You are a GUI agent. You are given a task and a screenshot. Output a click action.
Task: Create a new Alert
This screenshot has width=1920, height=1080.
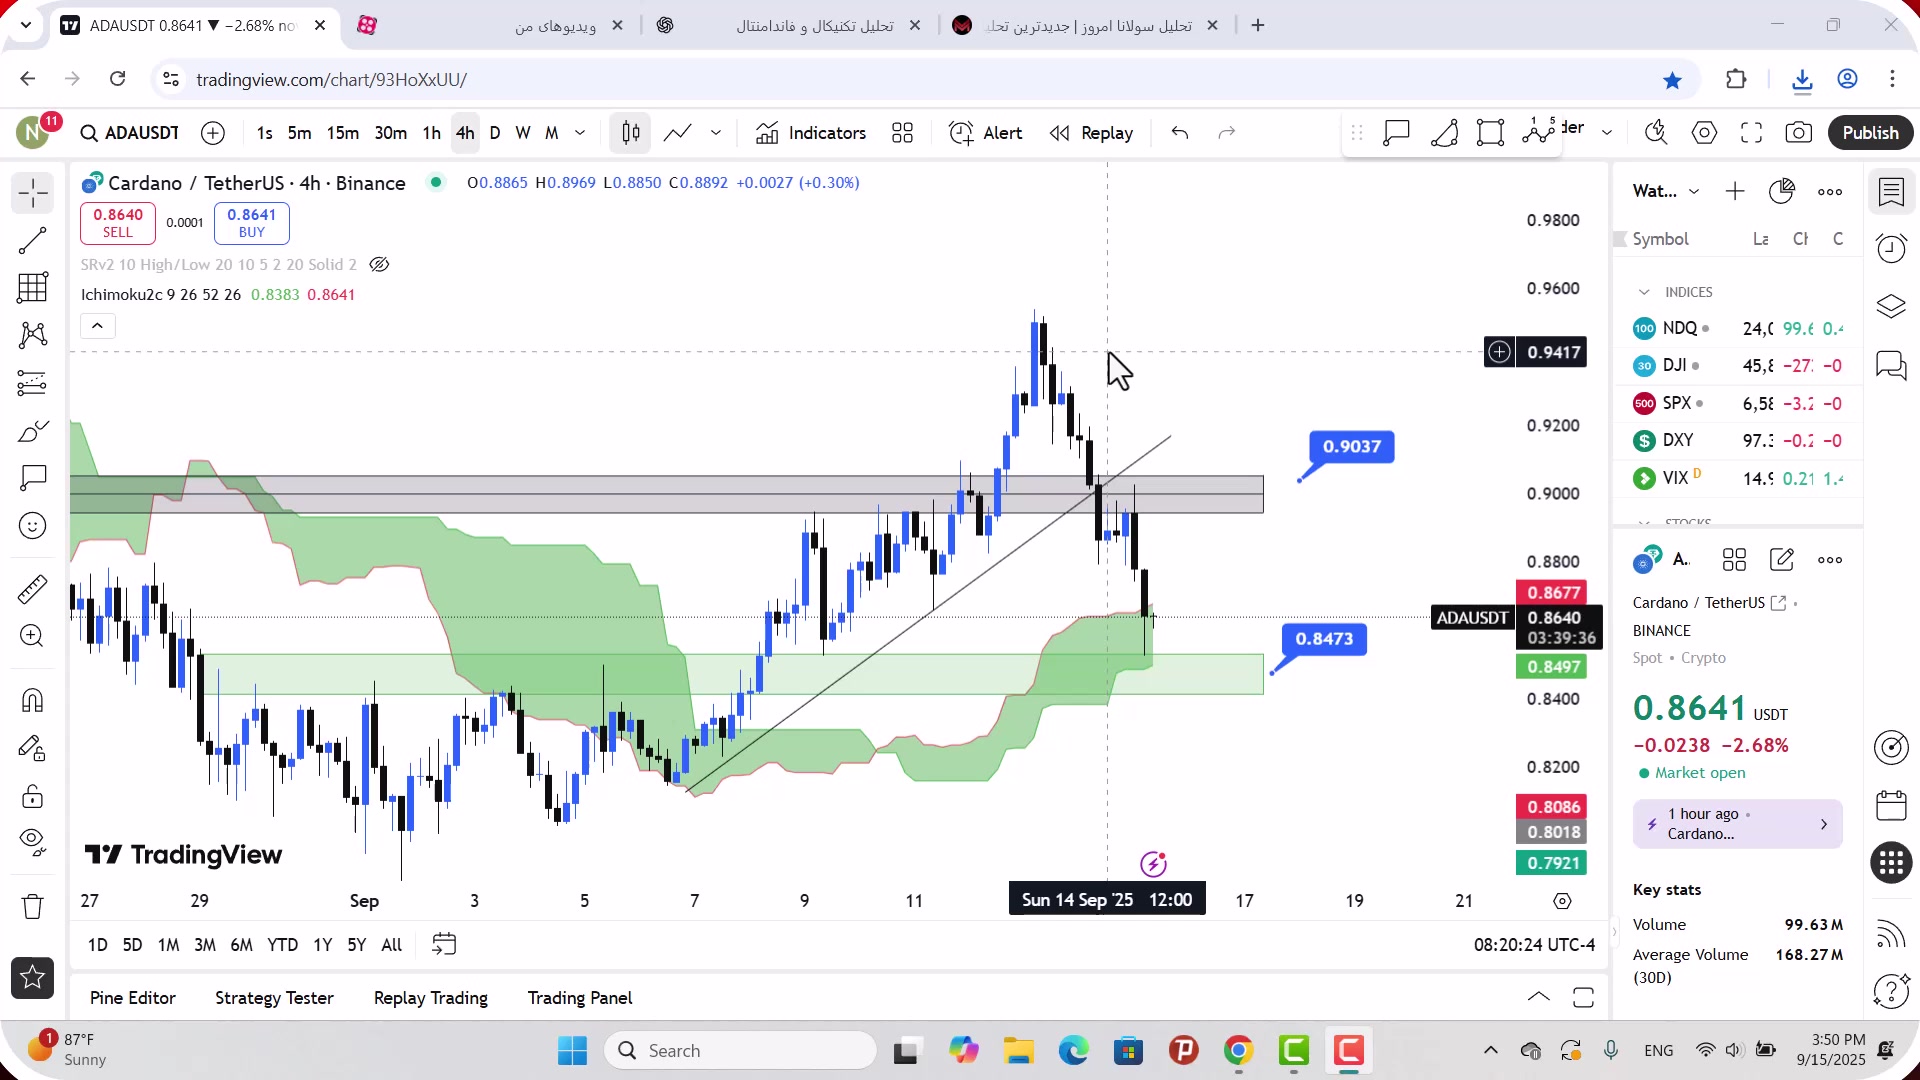(x=986, y=133)
